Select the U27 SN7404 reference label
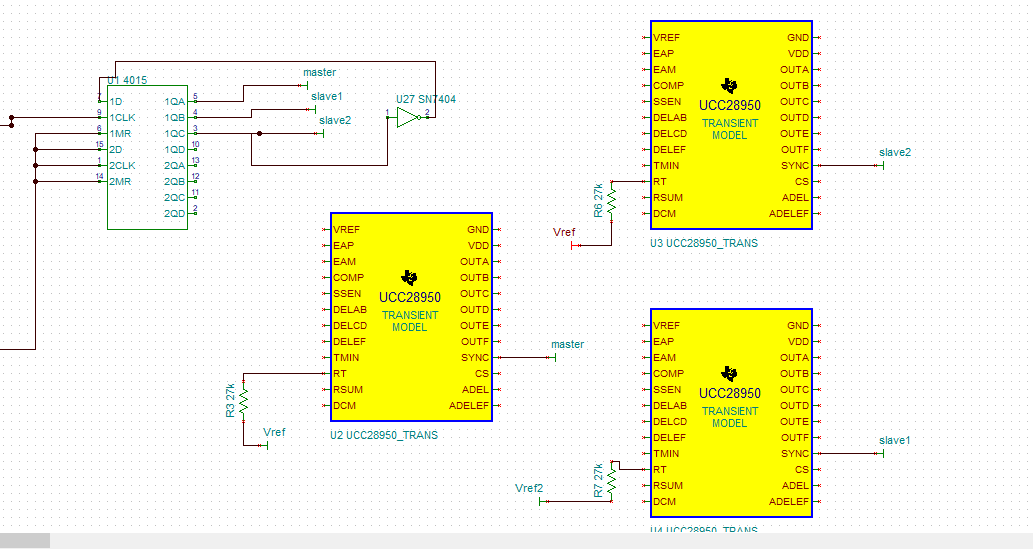 click(x=426, y=100)
